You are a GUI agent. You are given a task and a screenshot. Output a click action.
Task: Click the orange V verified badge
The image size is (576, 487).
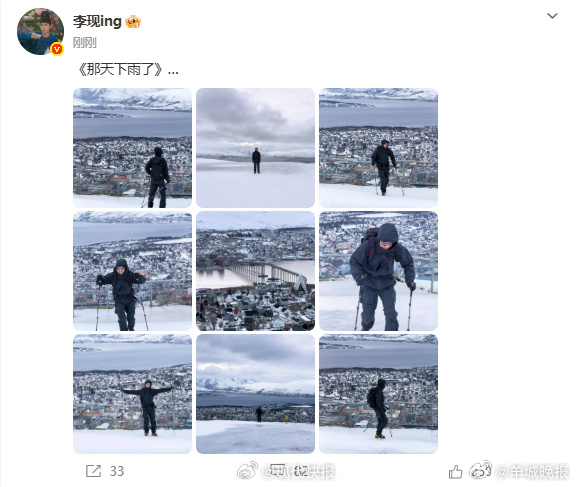point(57,49)
